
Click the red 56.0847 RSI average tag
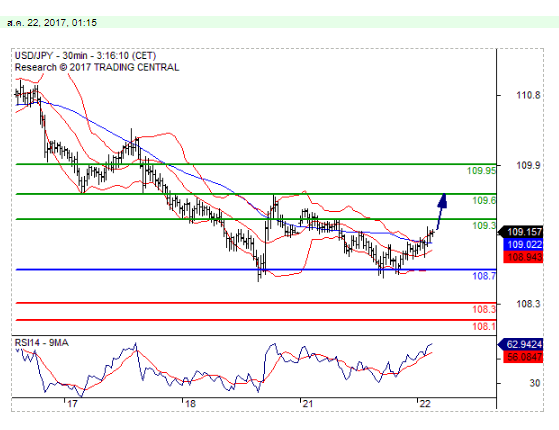pyautogui.click(x=523, y=357)
